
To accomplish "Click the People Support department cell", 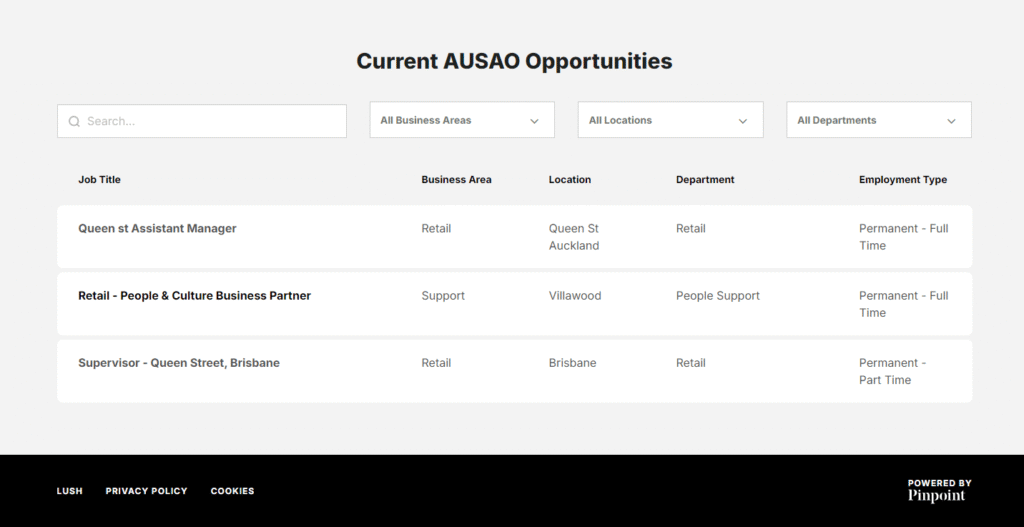I will (717, 296).
